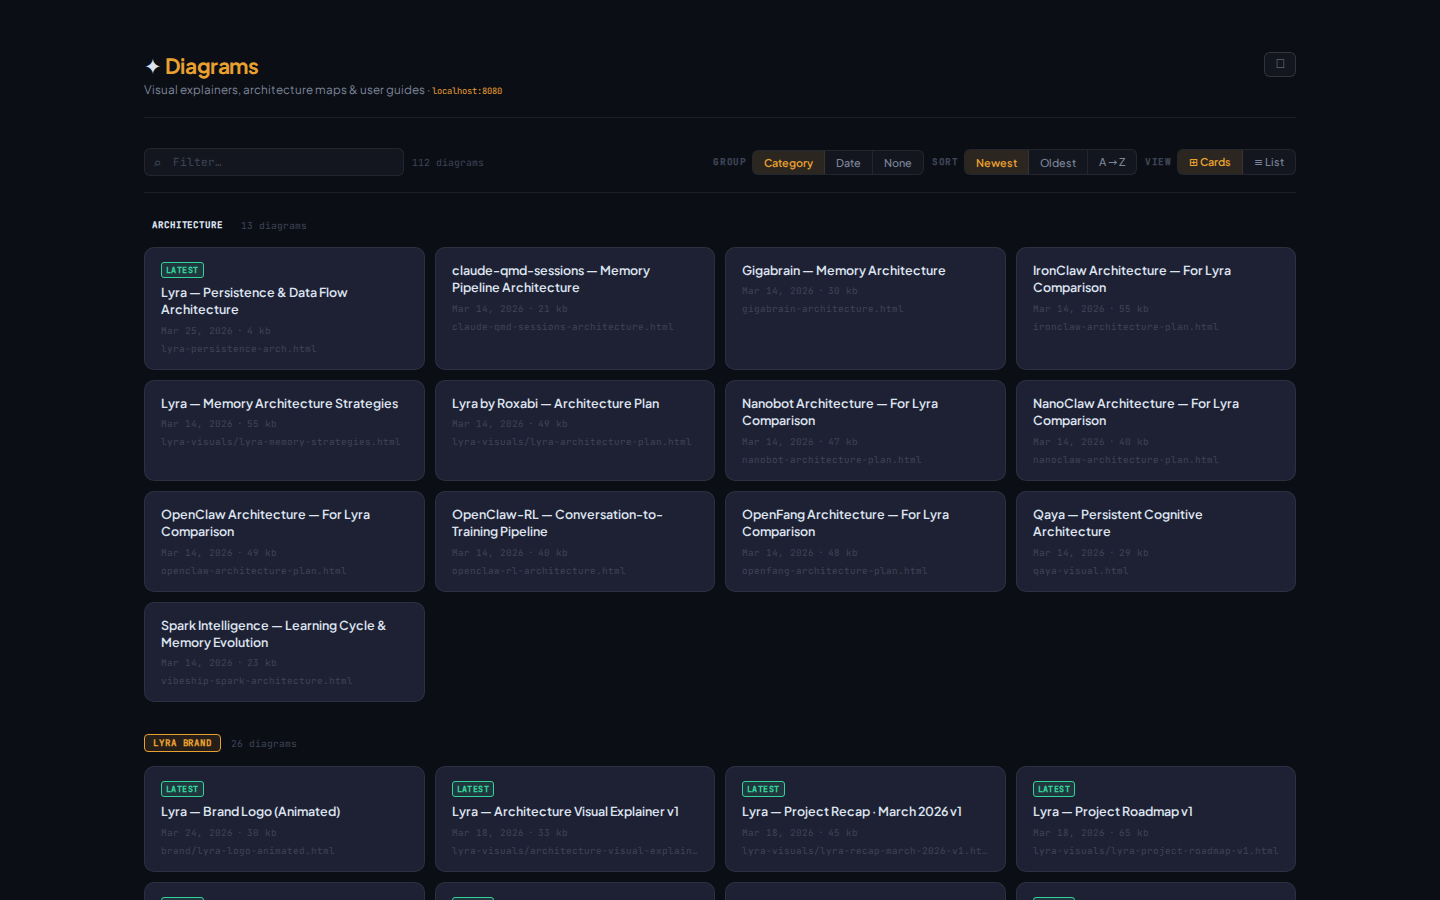
Task: Open the Qaya Persistent Cognitive Architecture card
Action: tap(1155, 540)
